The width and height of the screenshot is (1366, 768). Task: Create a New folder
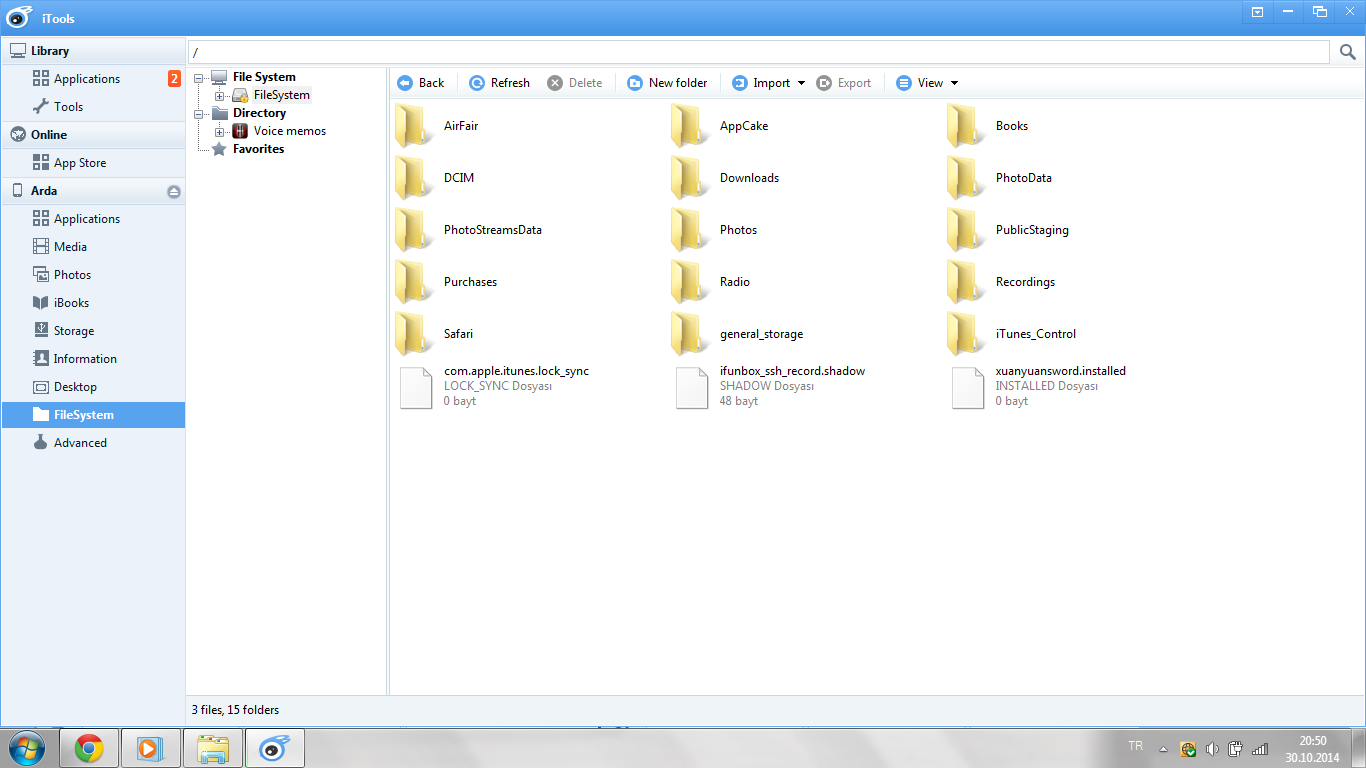pyautogui.click(x=667, y=83)
